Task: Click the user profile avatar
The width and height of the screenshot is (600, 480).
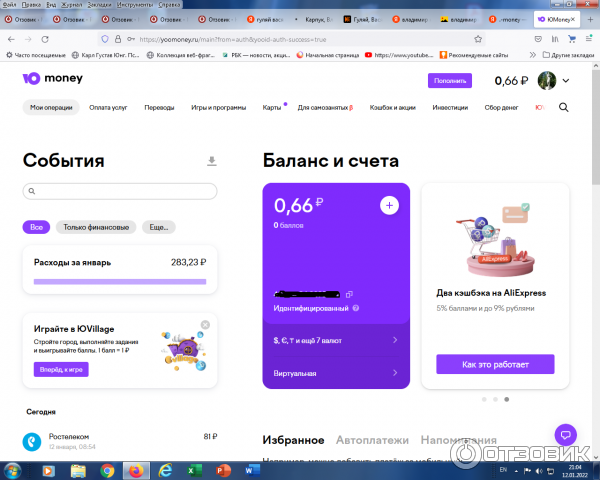Action: pyautogui.click(x=547, y=81)
